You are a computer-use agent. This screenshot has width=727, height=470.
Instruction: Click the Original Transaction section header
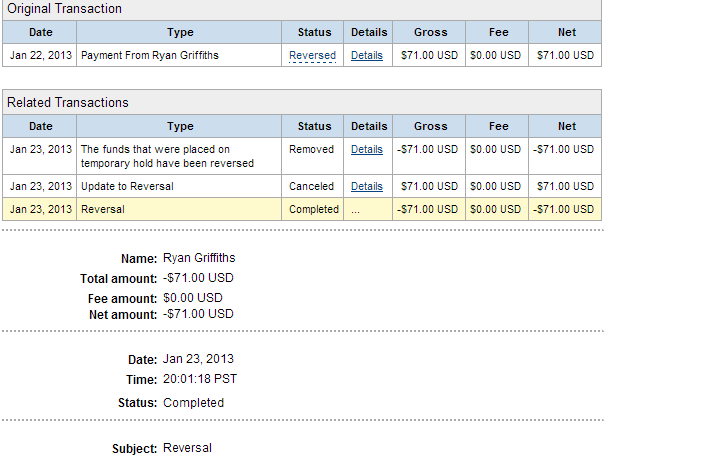[x=302, y=9]
